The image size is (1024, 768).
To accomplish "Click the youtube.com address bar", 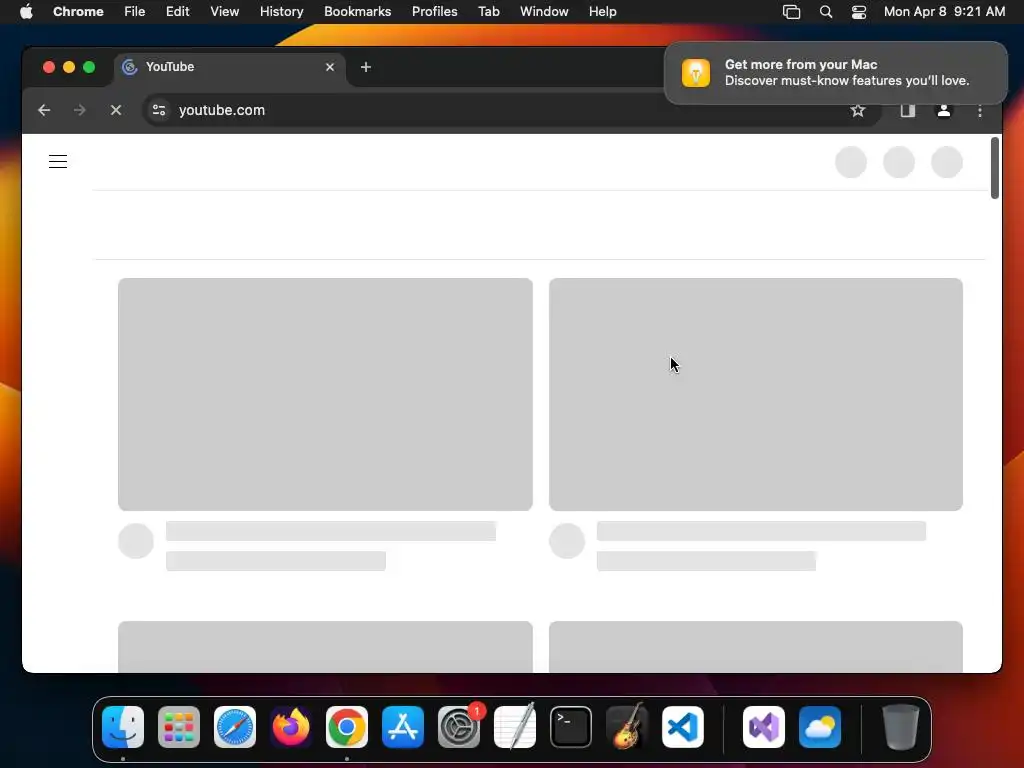I will 513,110.
